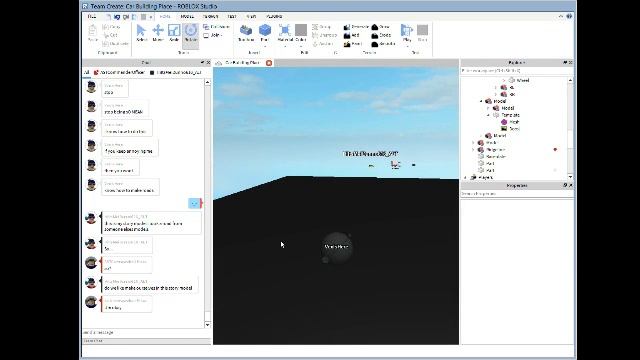
Task: Click the Anchor button
Action: 323,44
